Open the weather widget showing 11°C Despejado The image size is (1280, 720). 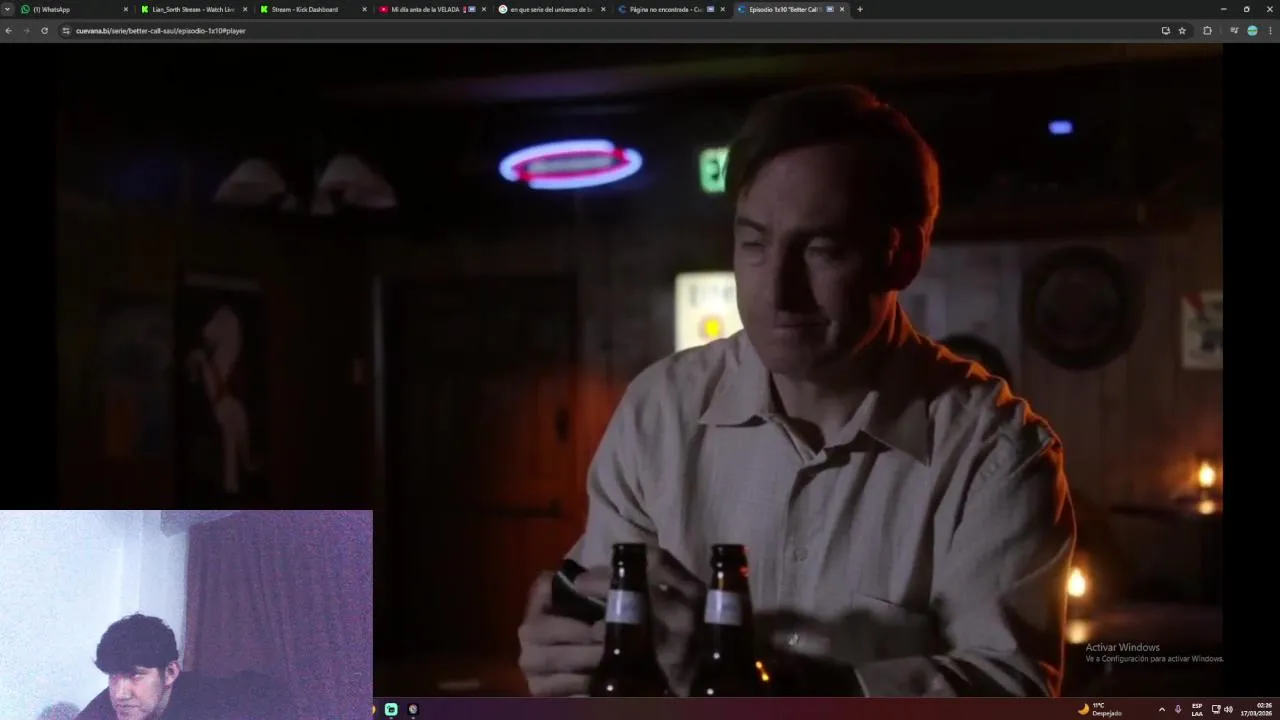[1100, 709]
